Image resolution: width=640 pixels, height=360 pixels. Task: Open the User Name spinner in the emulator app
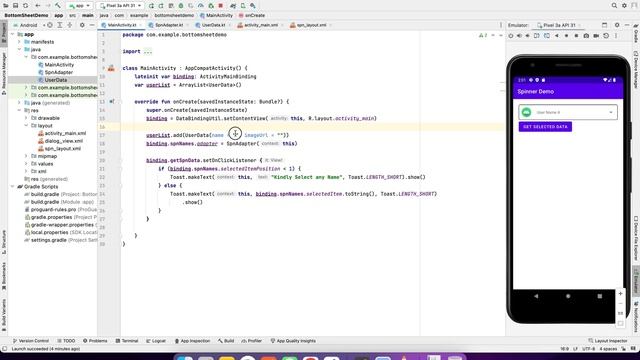tap(568, 112)
